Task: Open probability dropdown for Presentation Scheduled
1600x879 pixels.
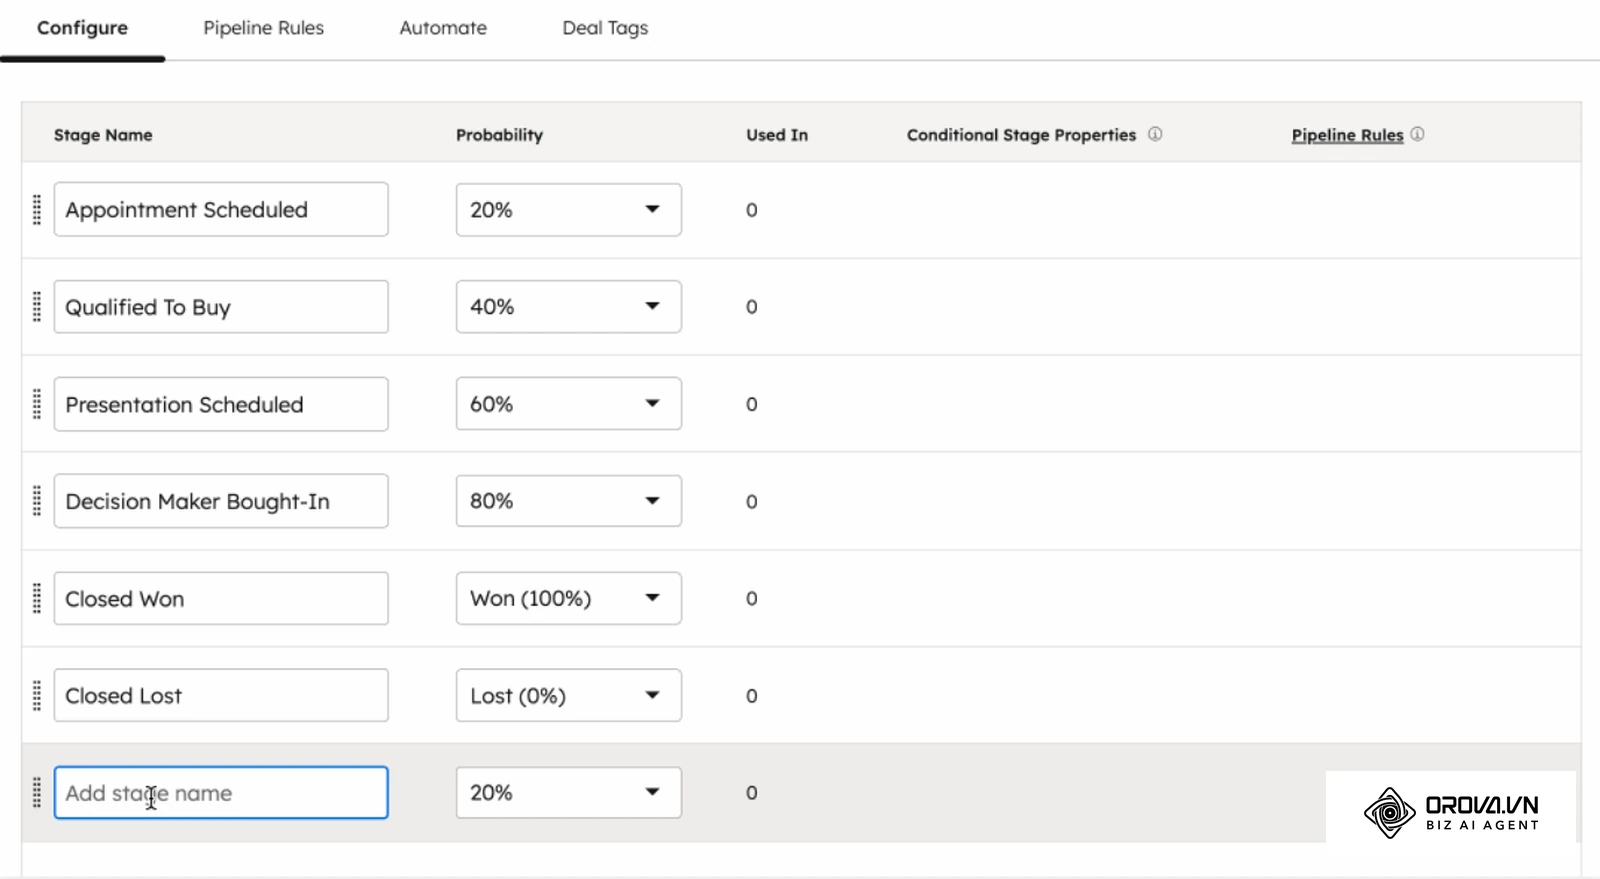Action: pos(568,404)
